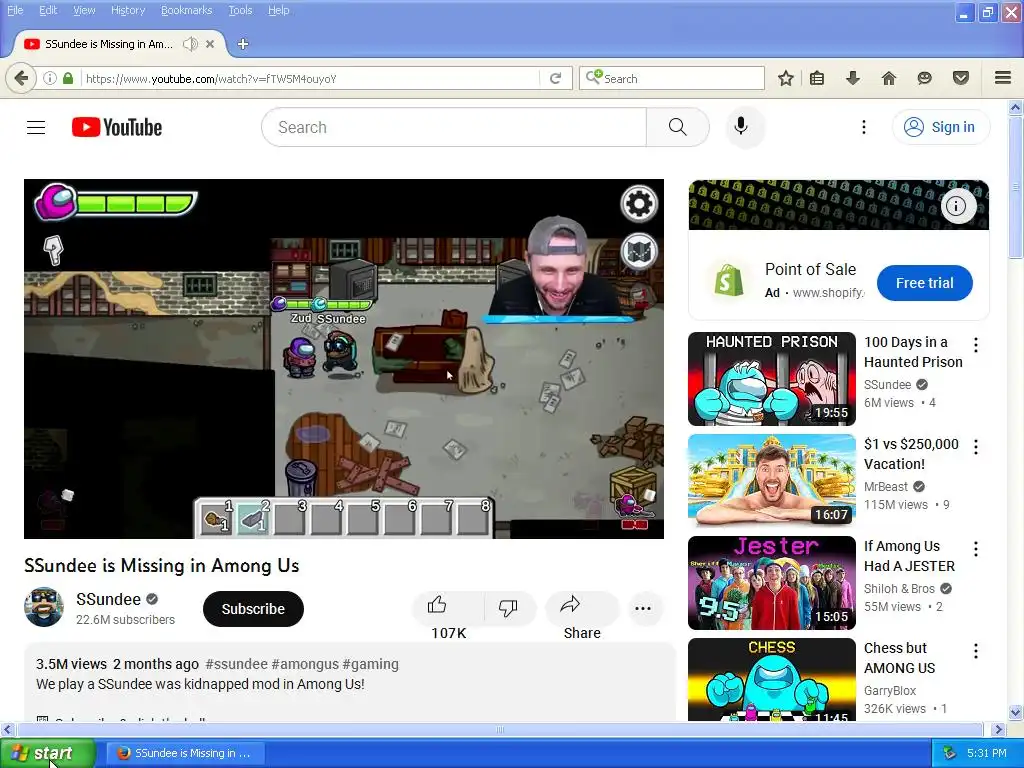Image resolution: width=1024 pixels, height=768 pixels.
Task: Go to YouTube home via logo
Action: [117, 127]
